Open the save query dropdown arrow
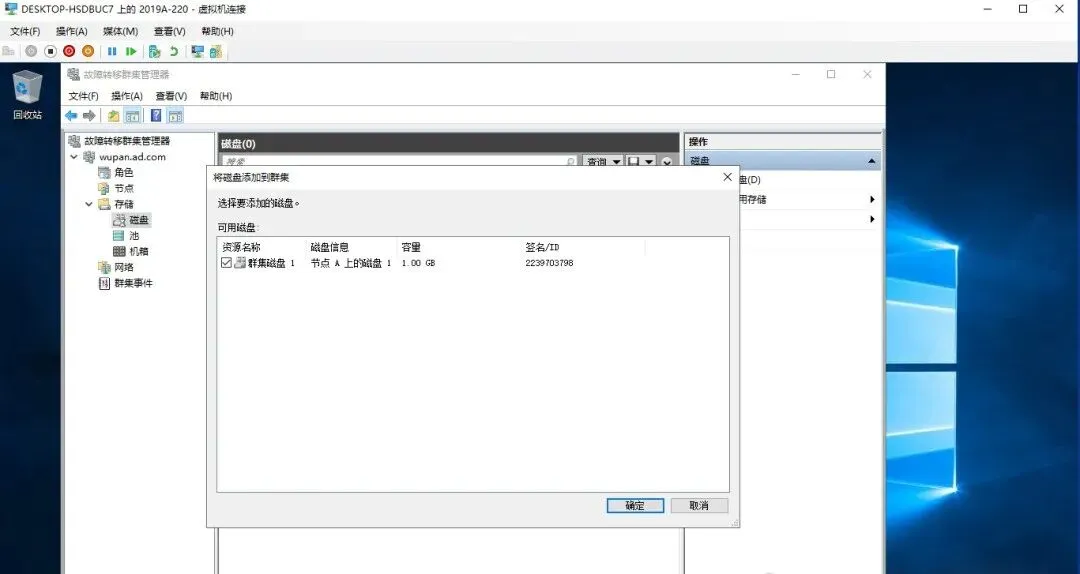This screenshot has width=1080, height=574. tap(649, 162)
